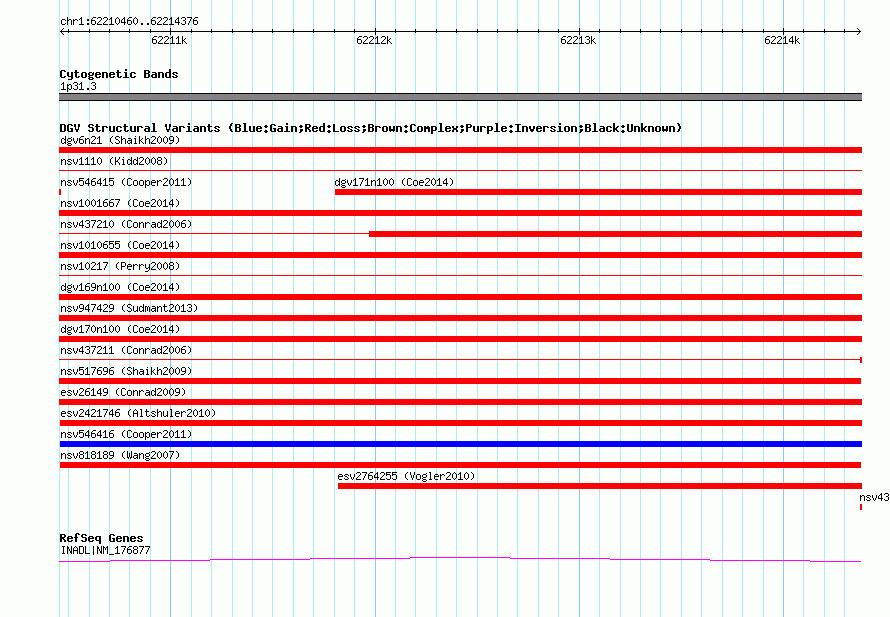Screen dimensions: 890x617
Task: Click the DGV Structural Variants track title
Action: click(x=371, y=128)
